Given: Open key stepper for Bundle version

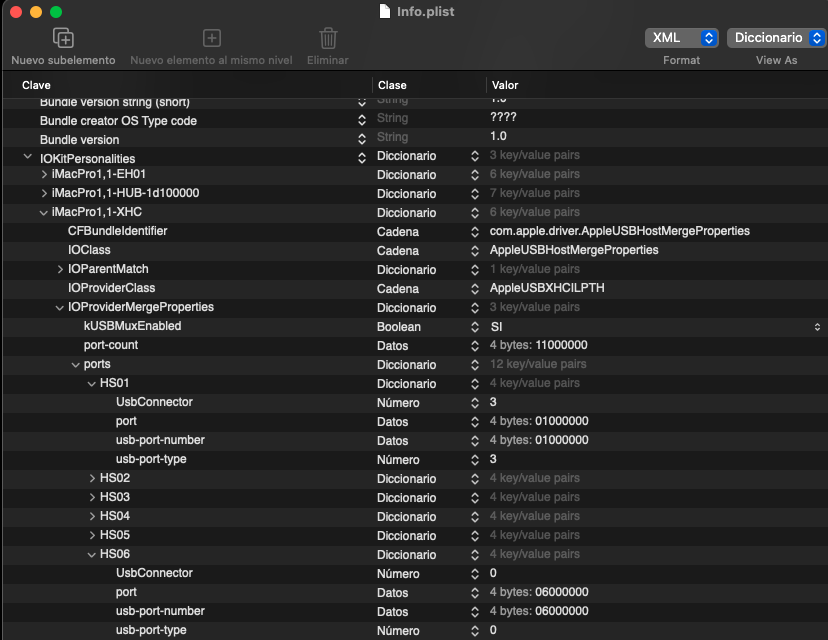Looking at the screenshot, I should [362, 139].
